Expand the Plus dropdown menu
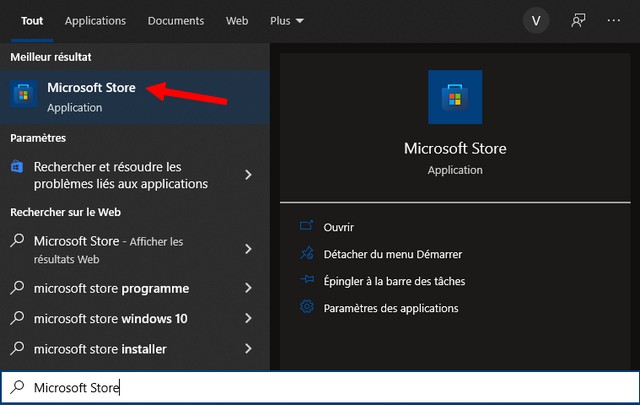 coord(287,21)
